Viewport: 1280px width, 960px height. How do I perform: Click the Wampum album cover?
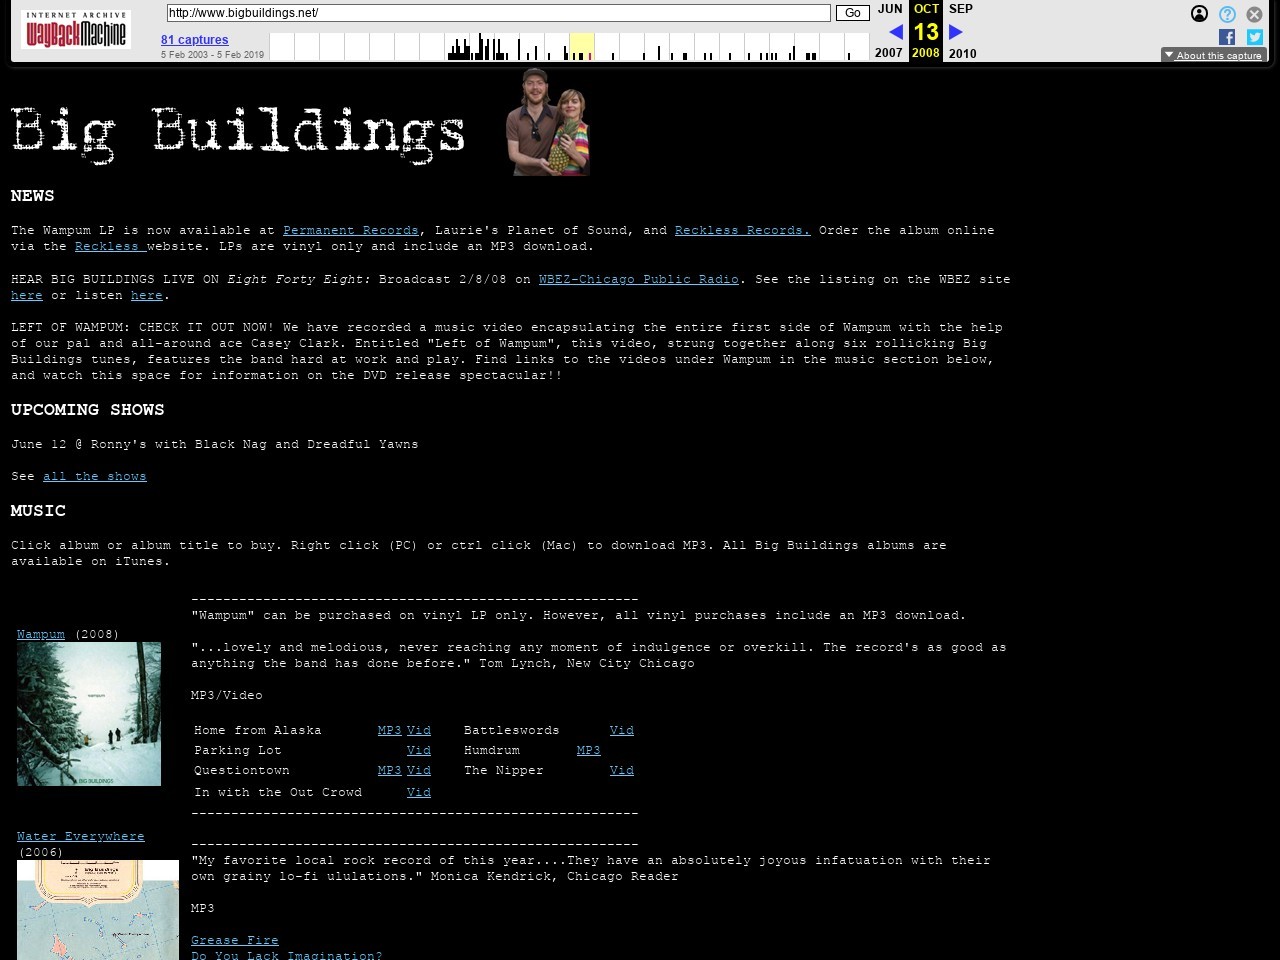pyautogui.click(x=89, y=714)
